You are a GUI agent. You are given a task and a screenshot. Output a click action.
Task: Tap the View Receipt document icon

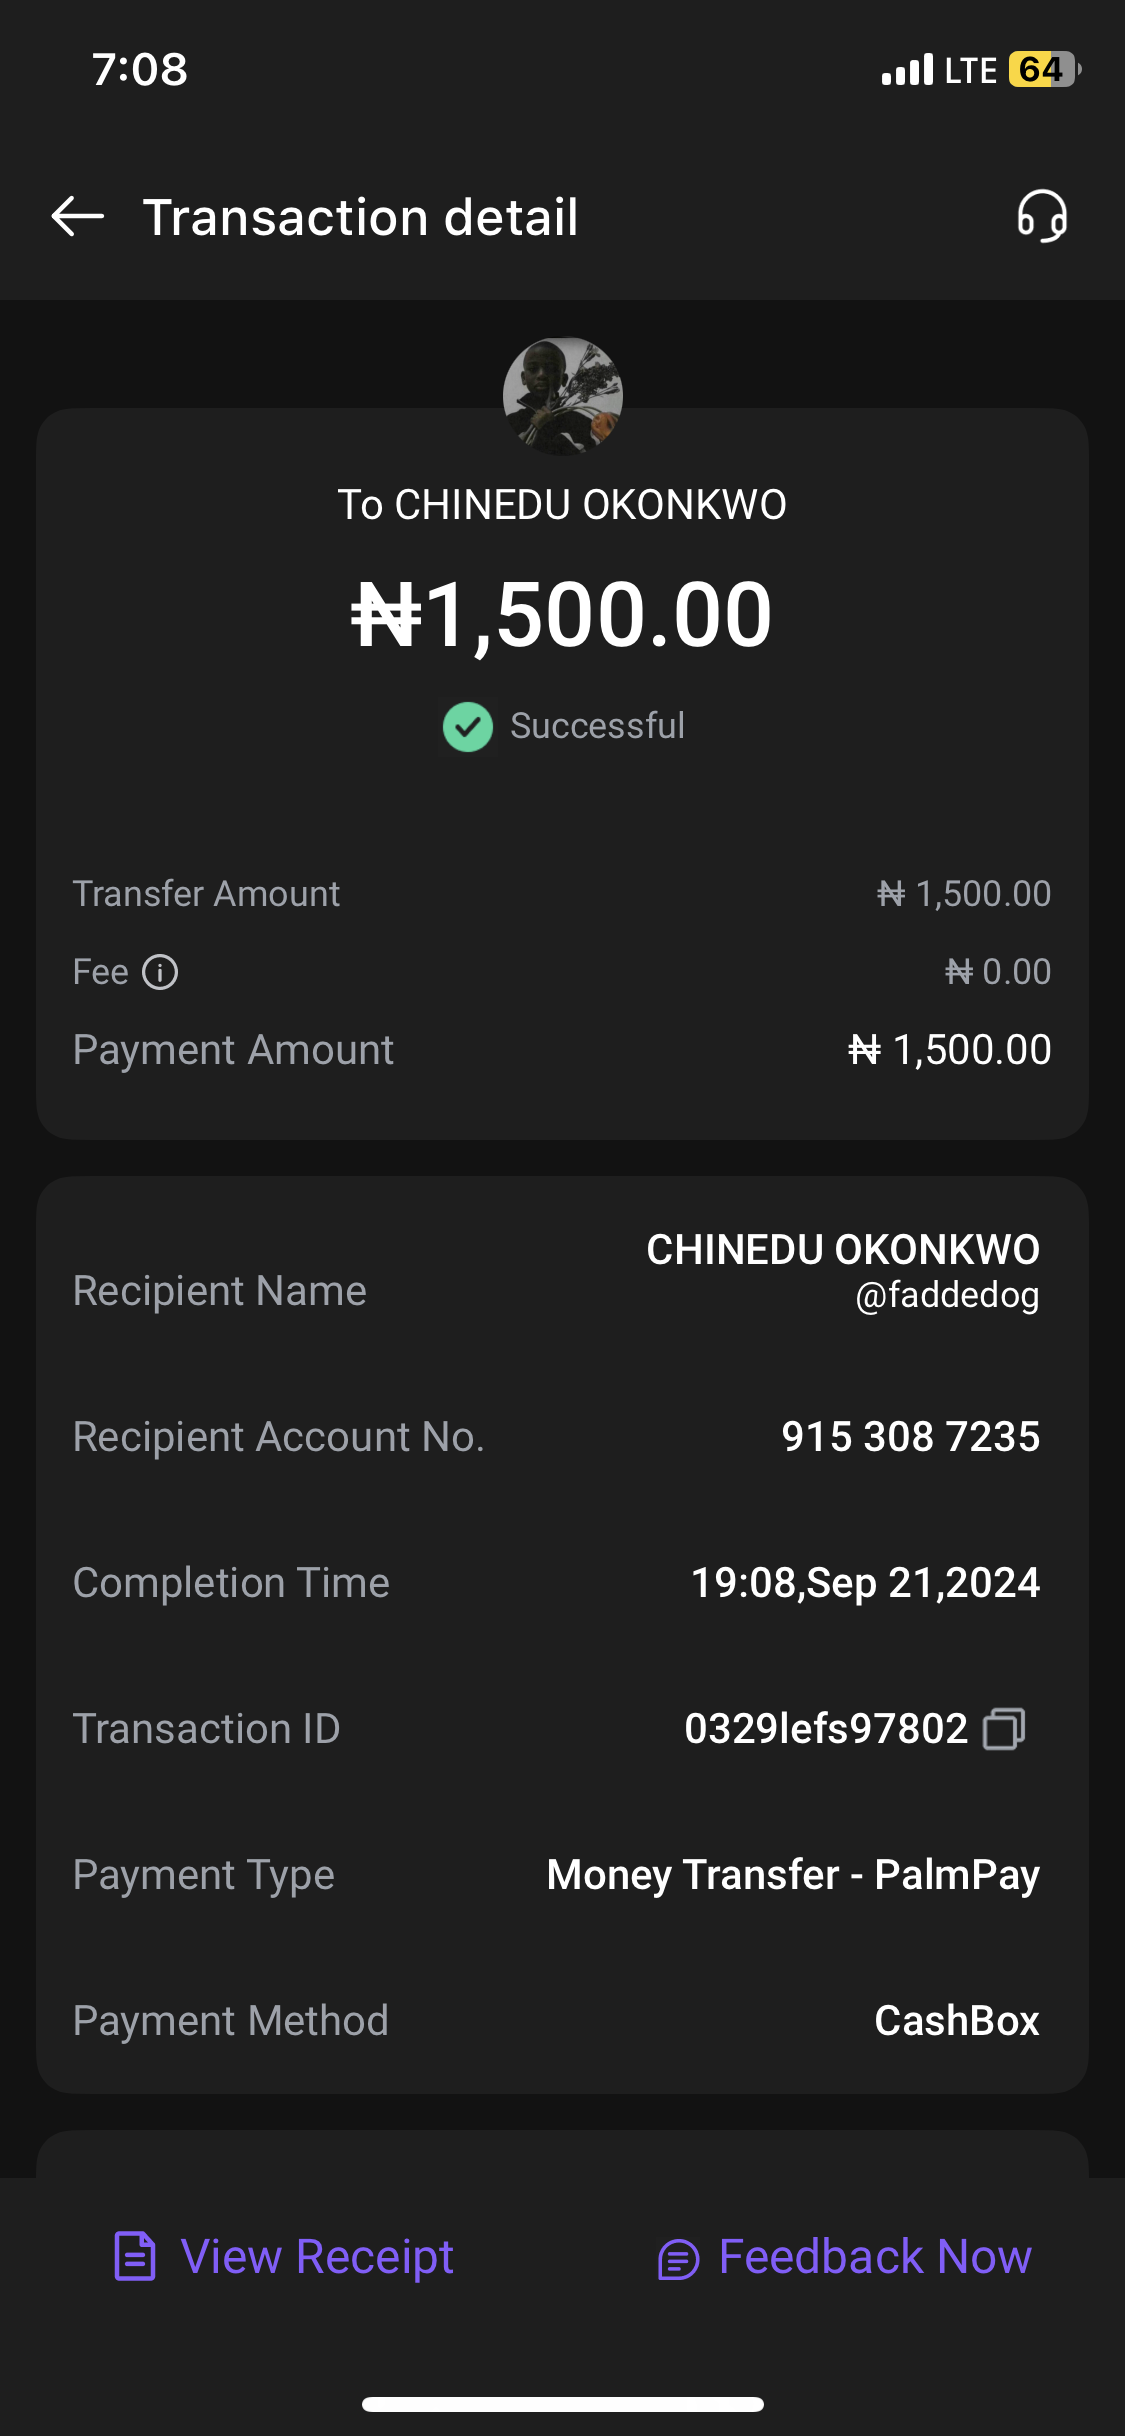point(135,2257)
